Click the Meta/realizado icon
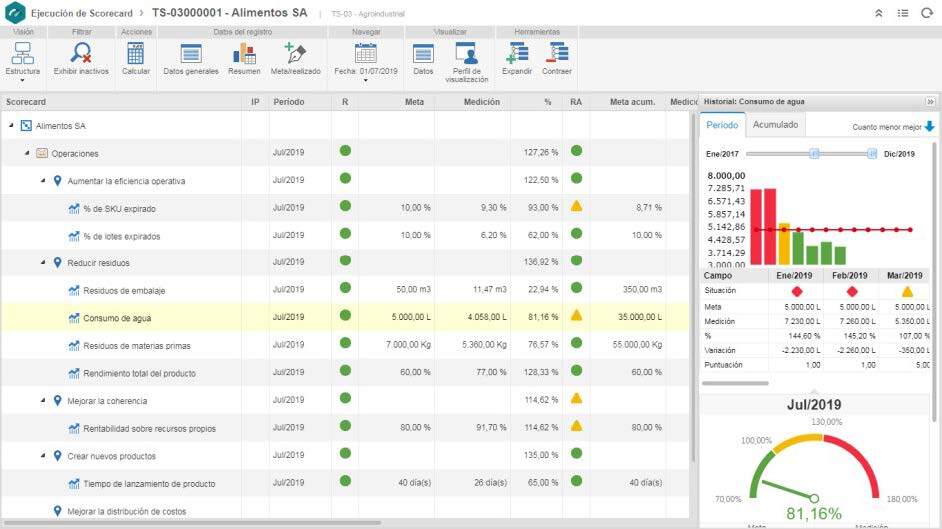942x529 pixels. click(x=294, y=53)
